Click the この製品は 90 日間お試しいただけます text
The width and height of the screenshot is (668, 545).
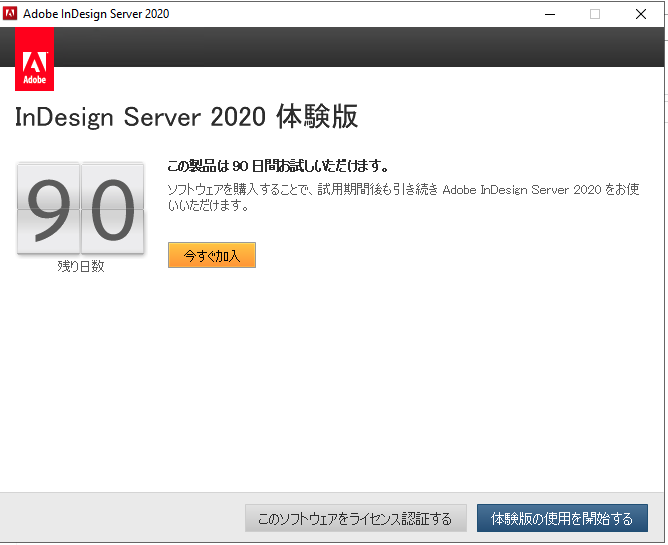(278, 166)
